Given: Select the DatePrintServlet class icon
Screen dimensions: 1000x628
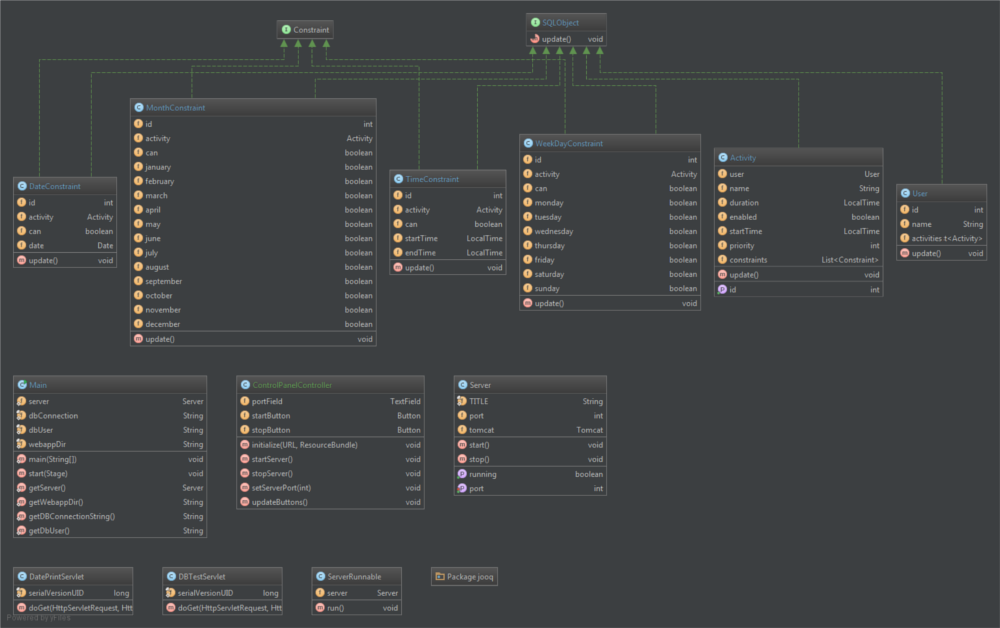Looking at the screenshot, I should point(22,576).
